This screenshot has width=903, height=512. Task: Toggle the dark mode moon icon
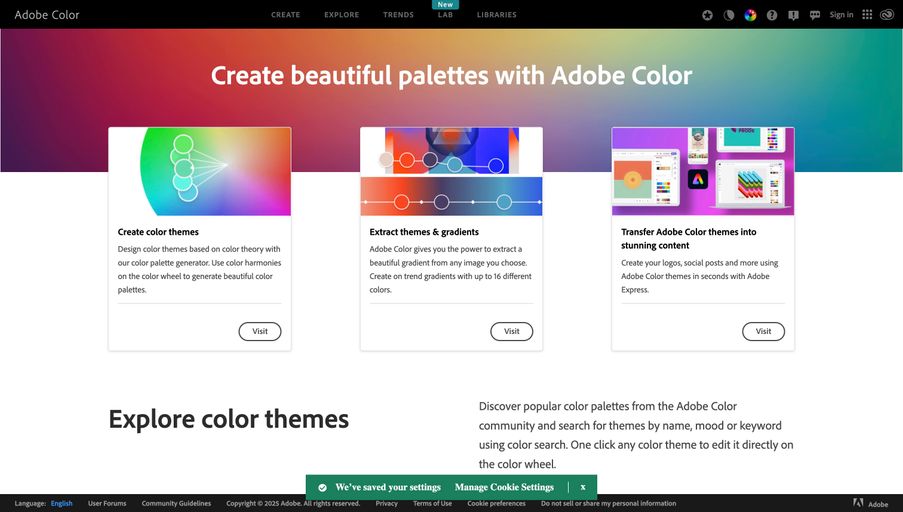click(x=729, y=16)
